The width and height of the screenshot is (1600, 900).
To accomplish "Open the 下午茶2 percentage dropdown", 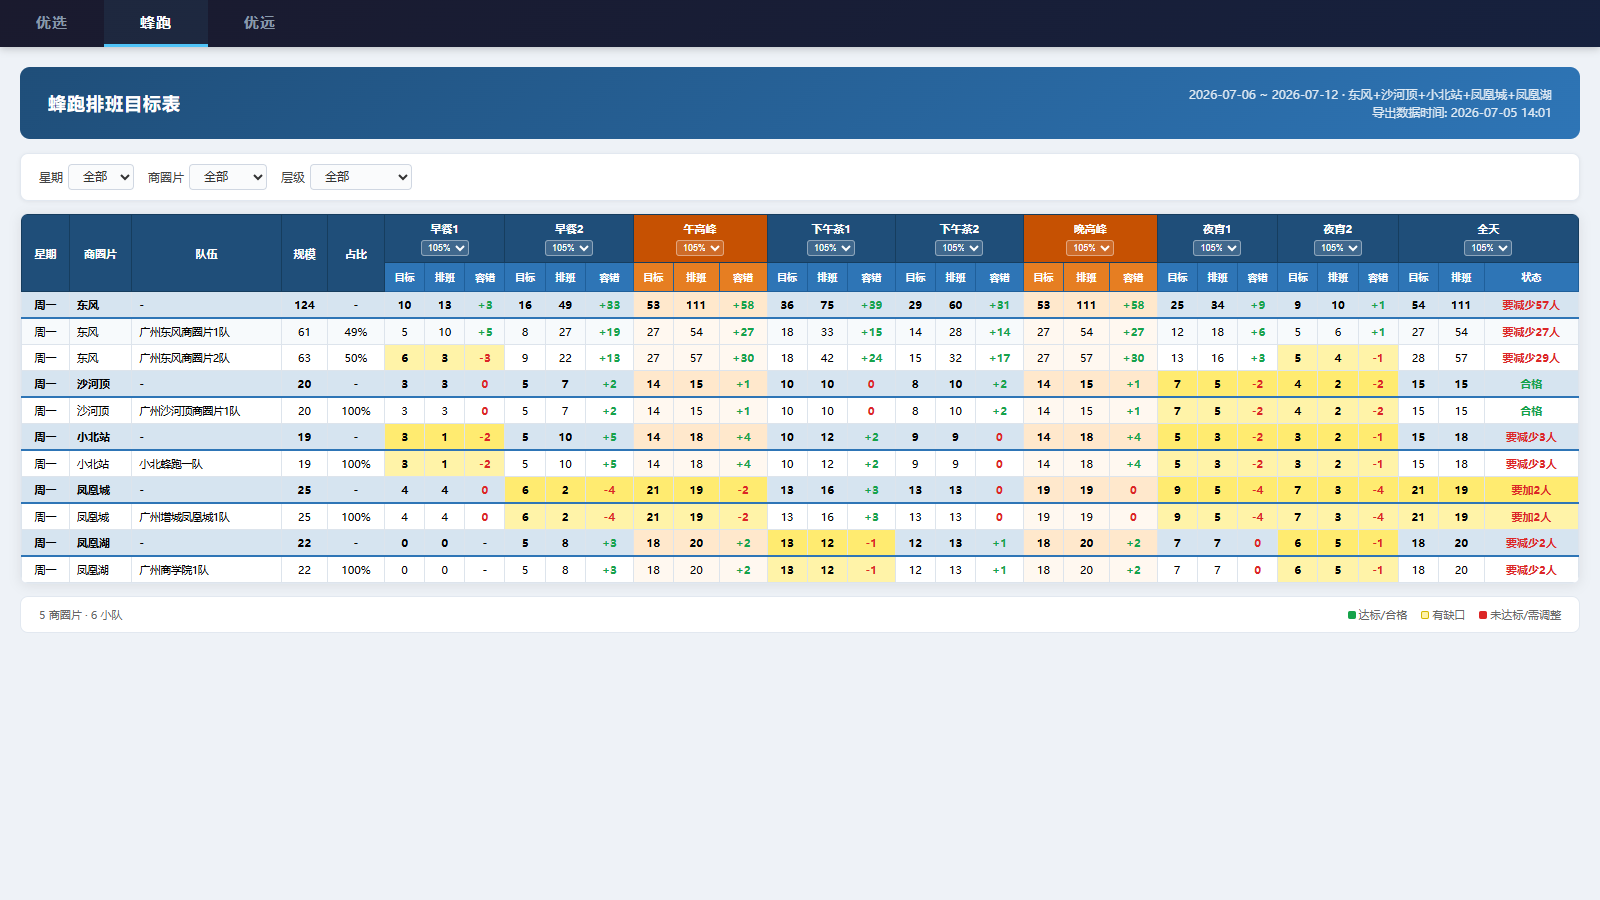I will coord(959,248).
